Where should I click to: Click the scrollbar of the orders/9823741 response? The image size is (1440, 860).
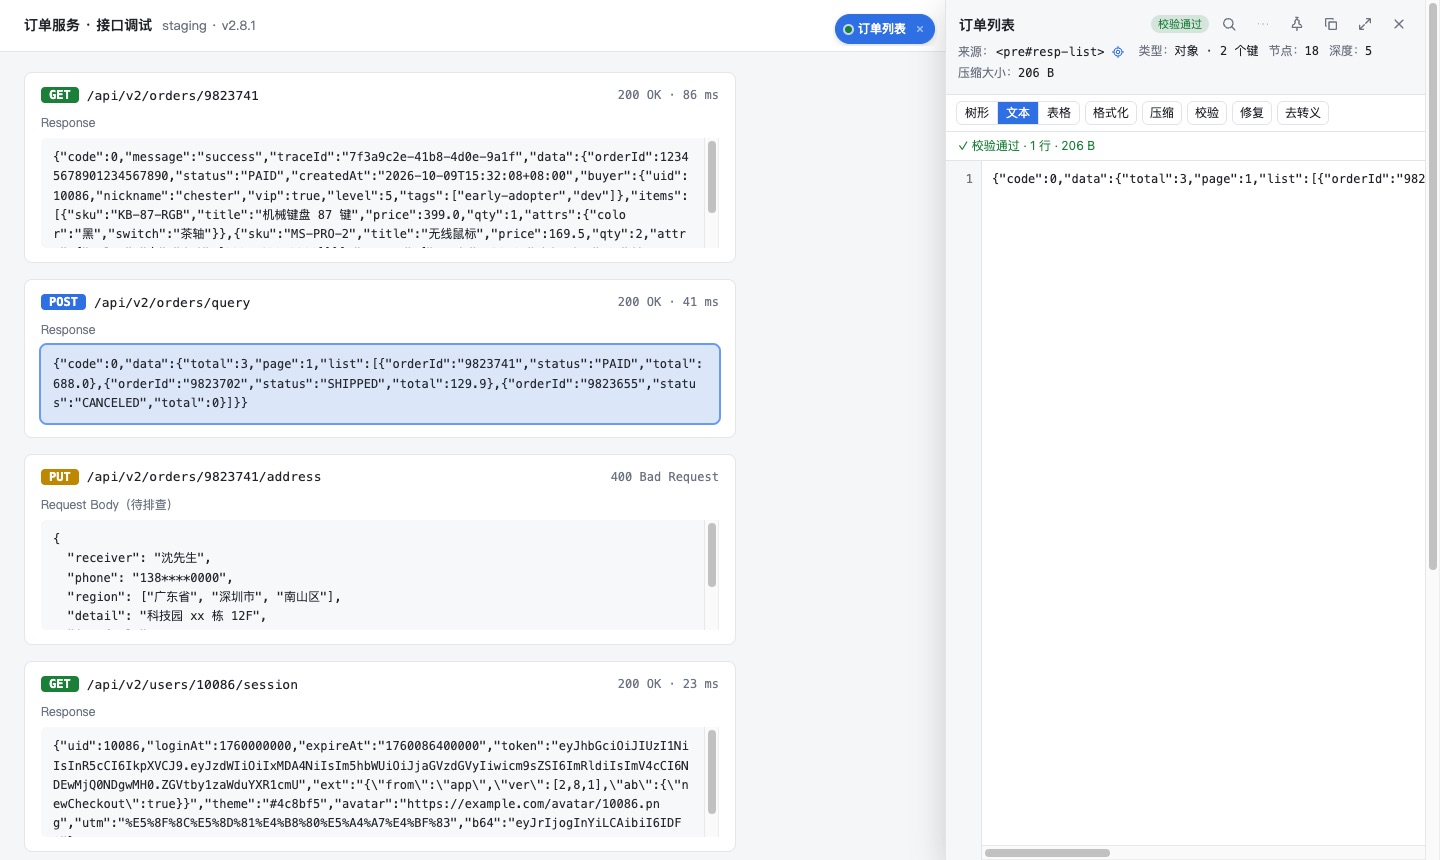(712, 177)
